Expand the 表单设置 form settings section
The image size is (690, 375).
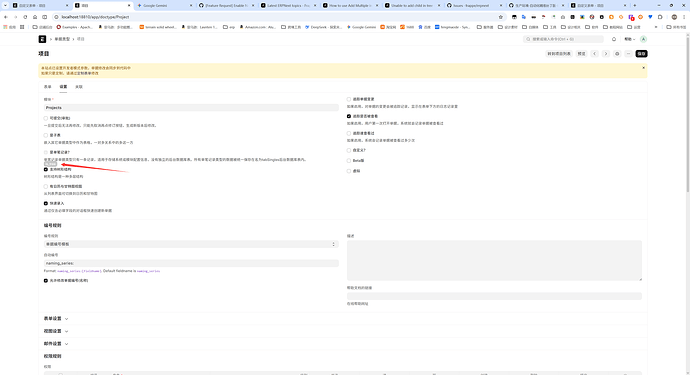(56, 319)
